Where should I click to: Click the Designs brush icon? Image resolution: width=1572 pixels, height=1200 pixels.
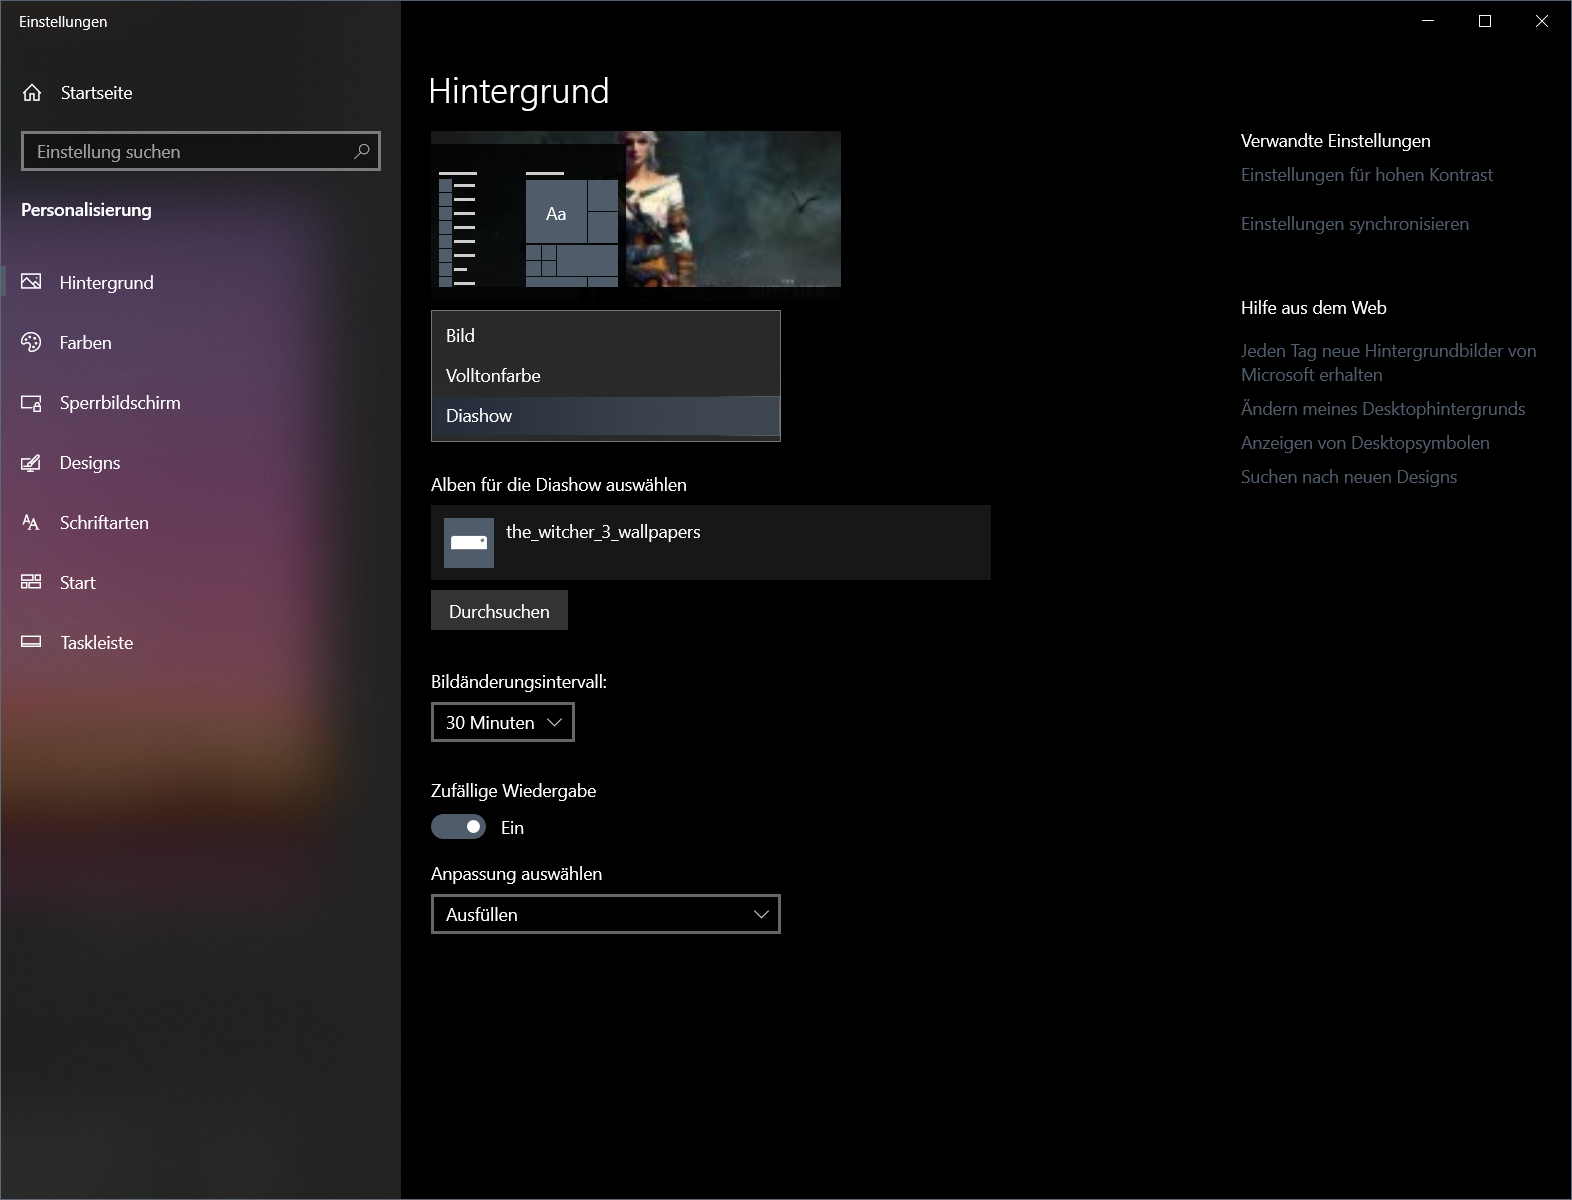click(31, 463)
